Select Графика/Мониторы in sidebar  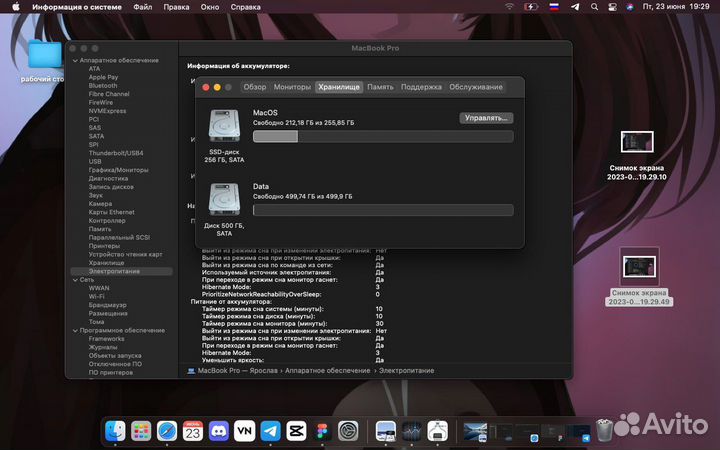tap(118, 170)
